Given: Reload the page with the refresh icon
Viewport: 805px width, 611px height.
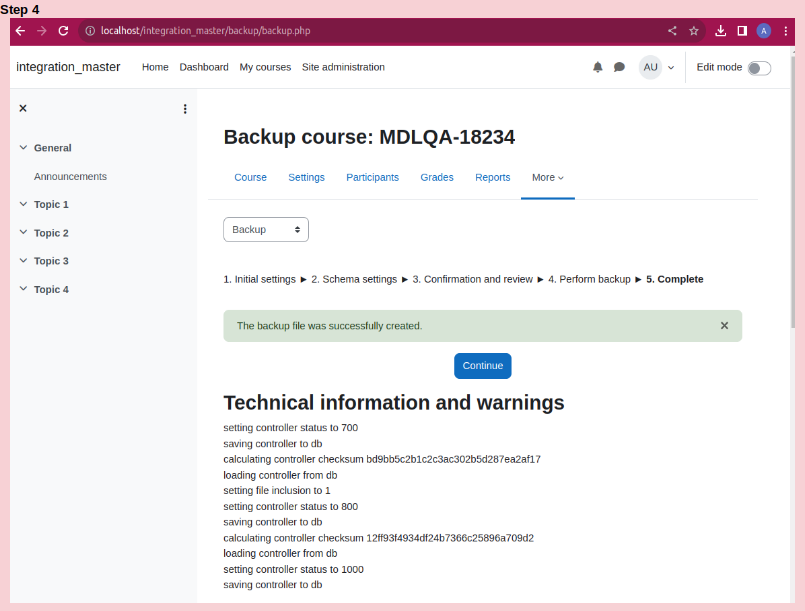Looking at the screenshot, I should coord(63,31).
